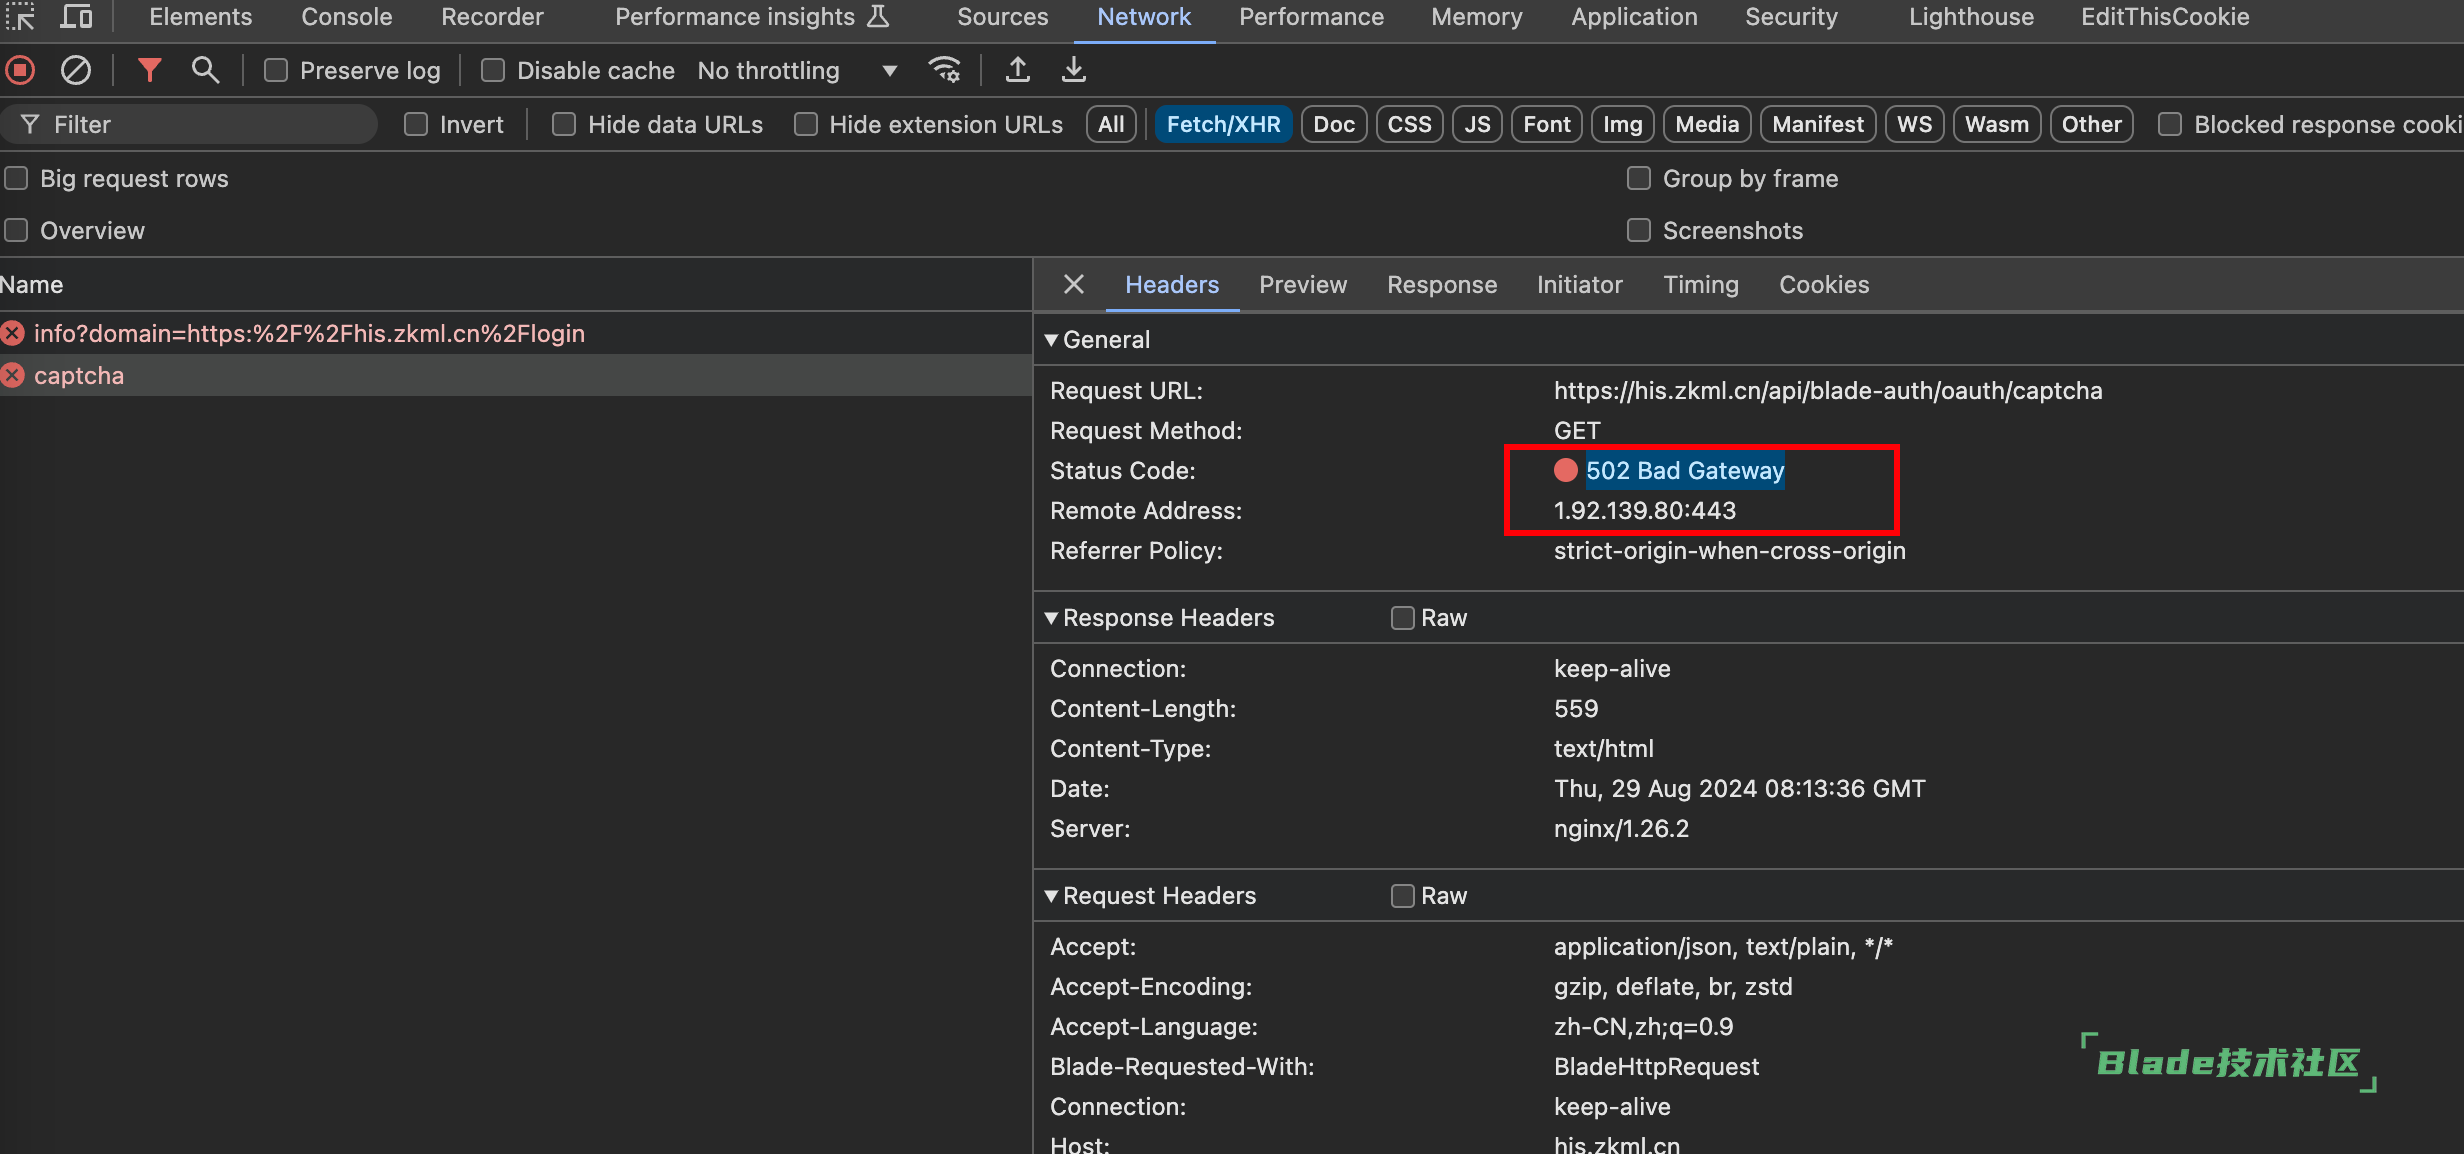Image resolution: width=2464 pixels, height=1154 pixels.
Task: Filter requests by JS type
Action: [1477, 125]
